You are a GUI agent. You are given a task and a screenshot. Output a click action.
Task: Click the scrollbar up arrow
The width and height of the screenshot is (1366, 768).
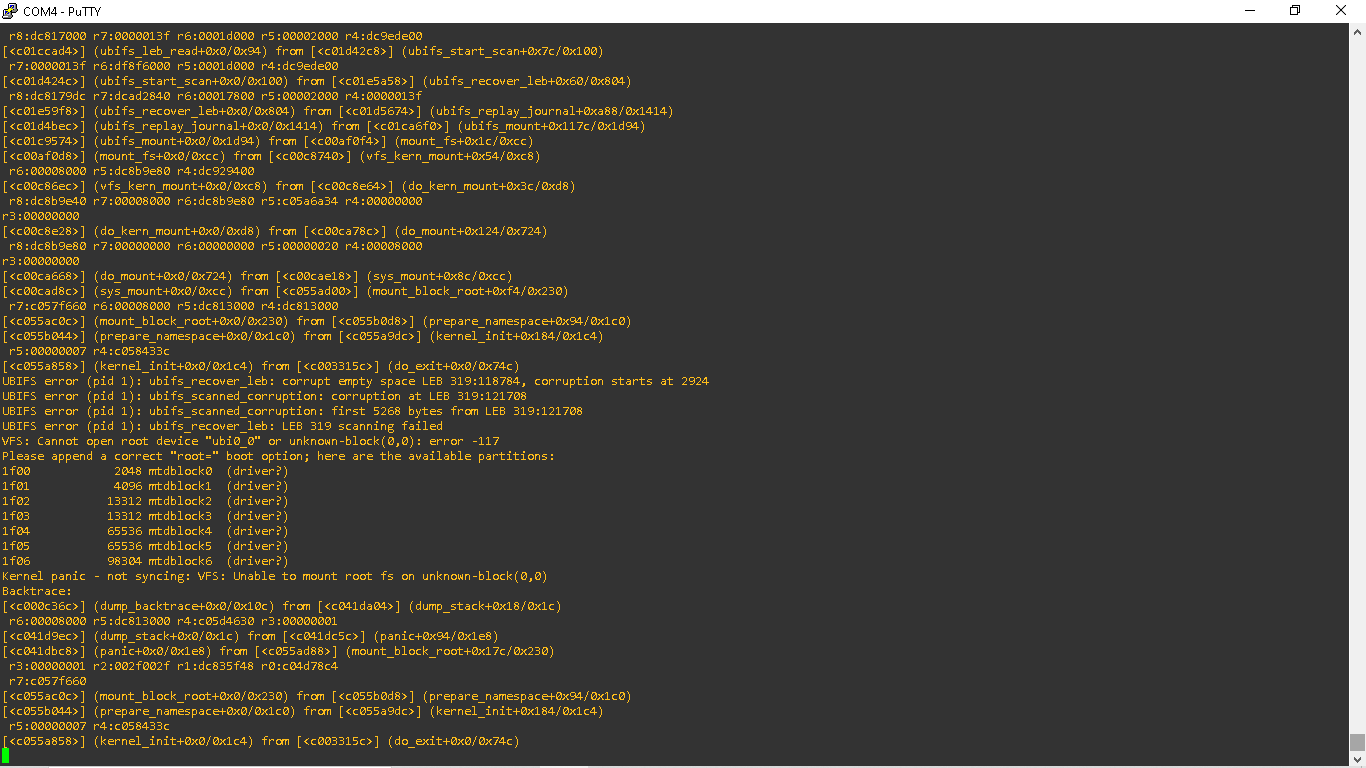tap(1357, 31)
